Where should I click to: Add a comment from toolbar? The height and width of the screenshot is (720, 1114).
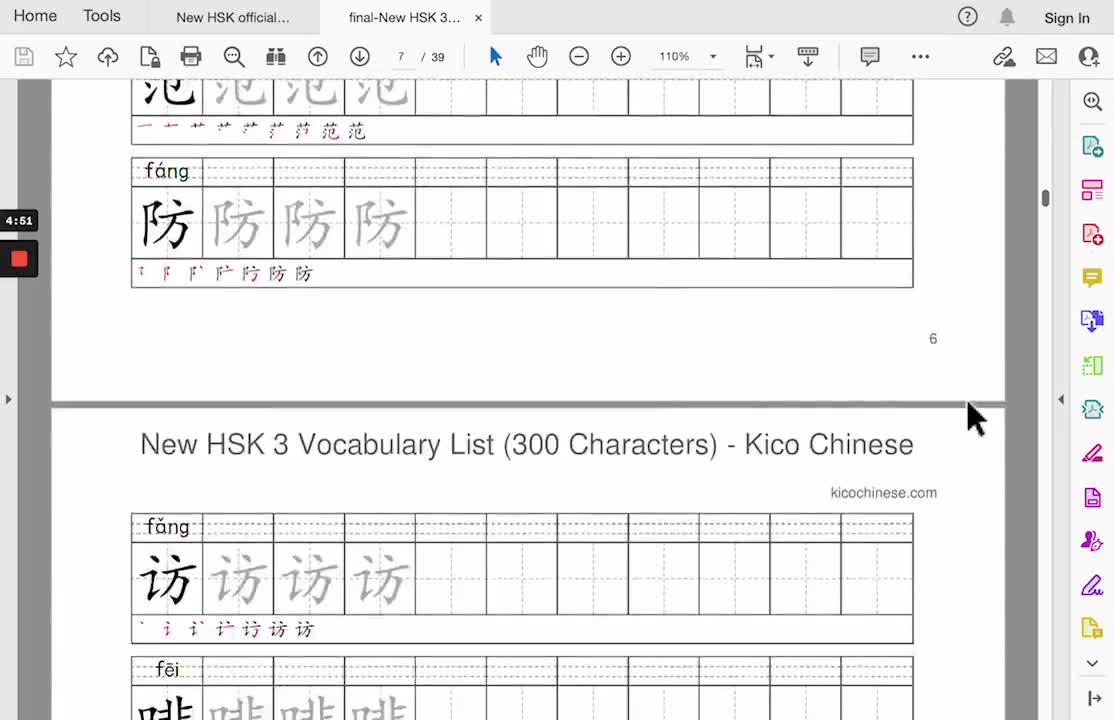(x=870, y=56)
